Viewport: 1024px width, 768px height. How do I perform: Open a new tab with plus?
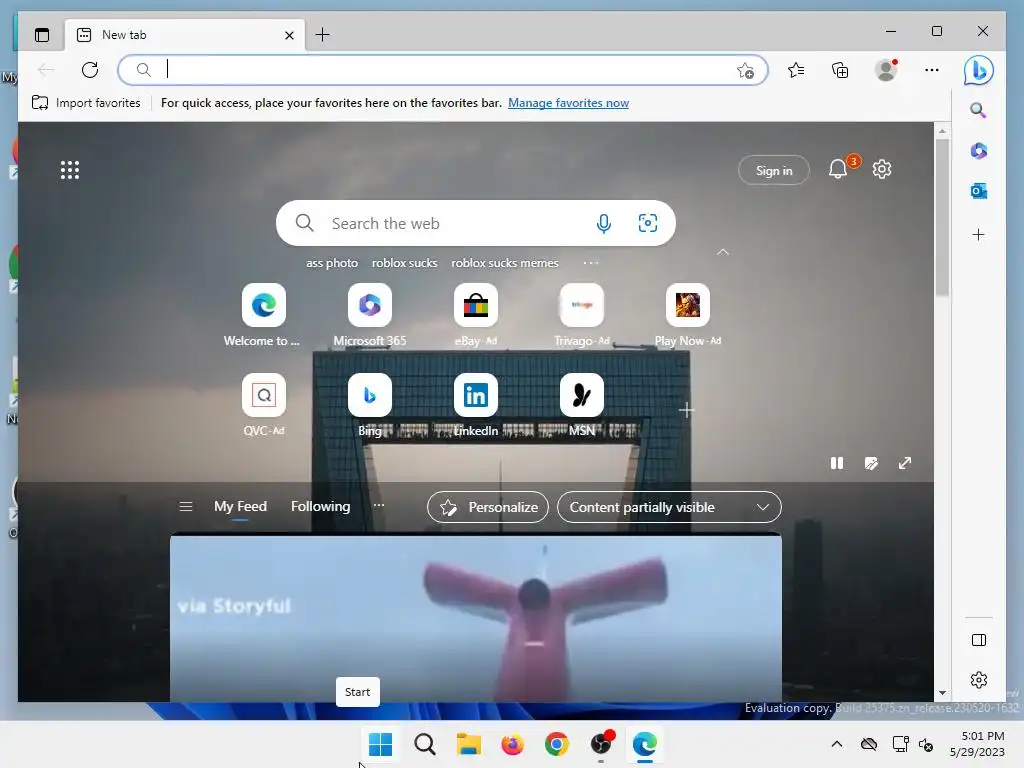click(323, 35)
